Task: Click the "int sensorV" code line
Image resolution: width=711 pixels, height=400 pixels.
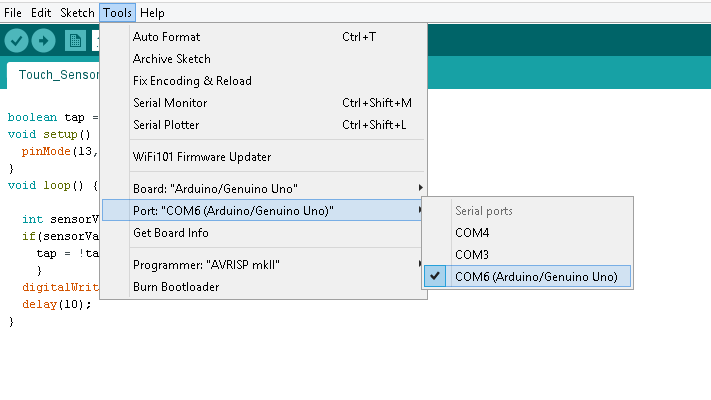Action: pyautogui.click(x=60, y=220)
